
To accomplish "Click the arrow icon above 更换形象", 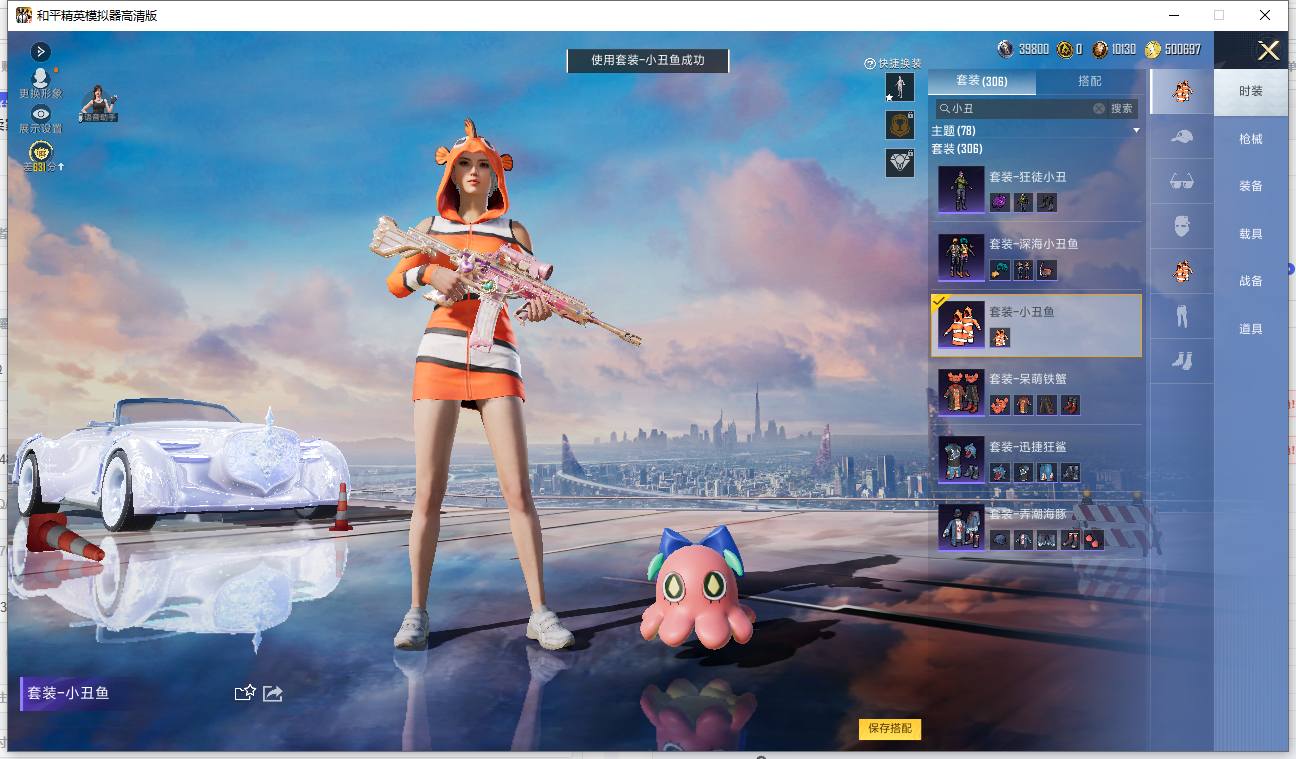I will click(41, 51).
